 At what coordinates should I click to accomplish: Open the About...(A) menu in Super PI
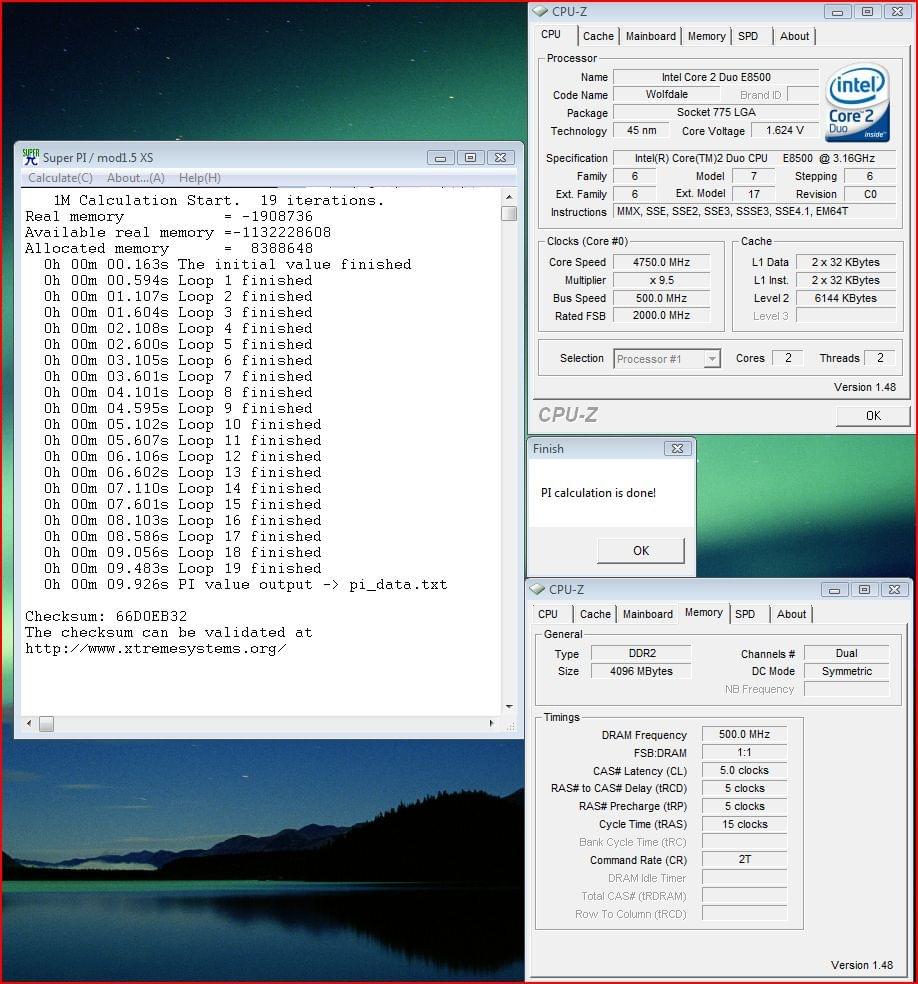136,178
